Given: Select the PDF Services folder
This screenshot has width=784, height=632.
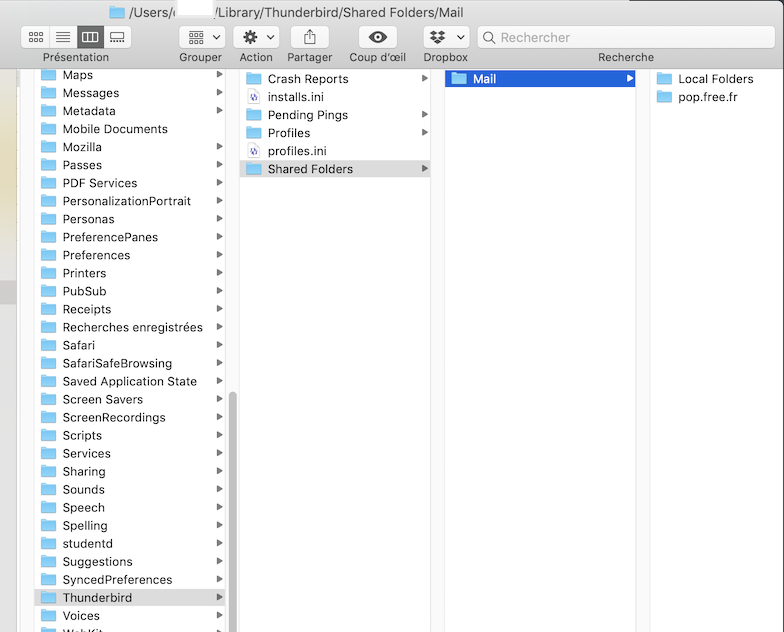Looking at the screenshot, I should click(130, 183).
